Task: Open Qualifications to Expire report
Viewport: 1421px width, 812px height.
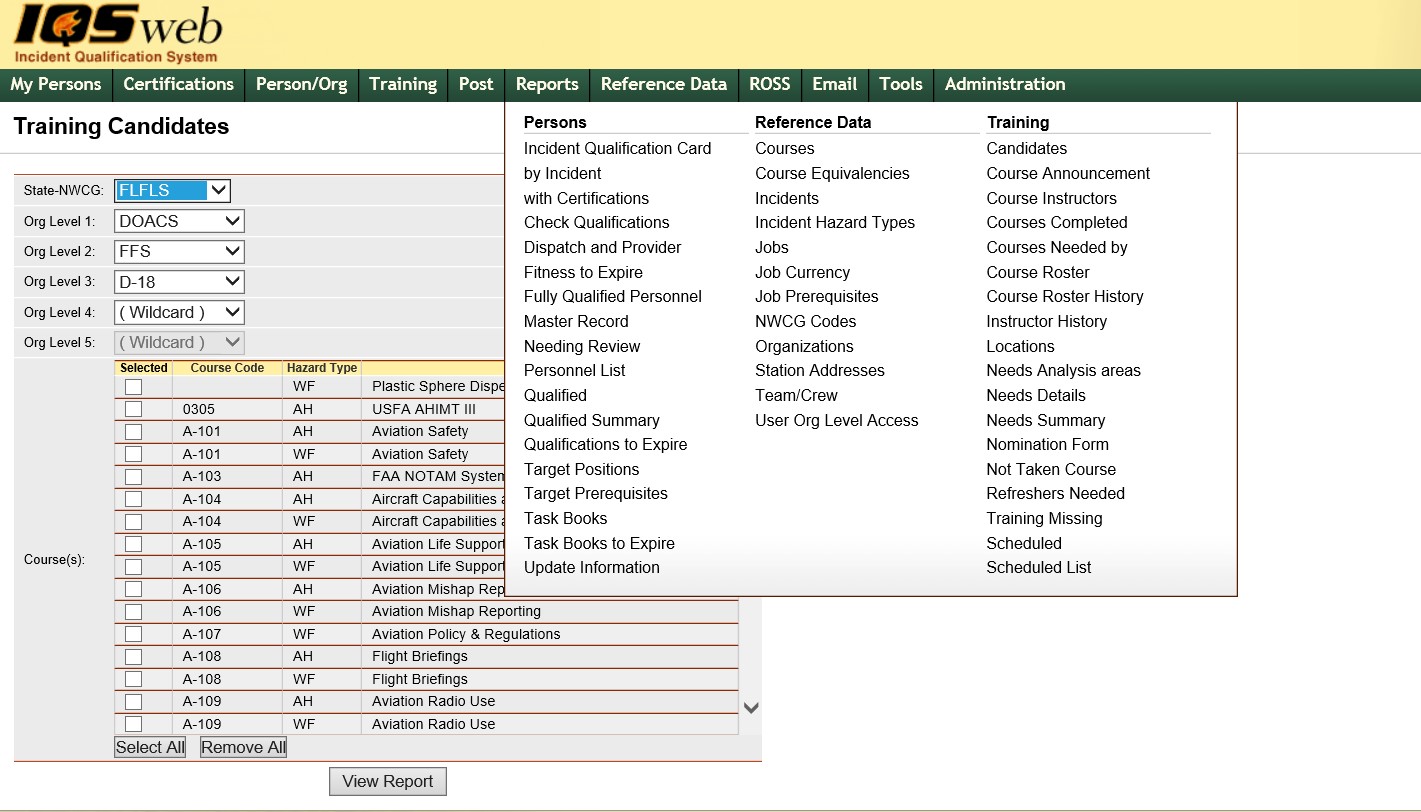Action: point(606,444)
